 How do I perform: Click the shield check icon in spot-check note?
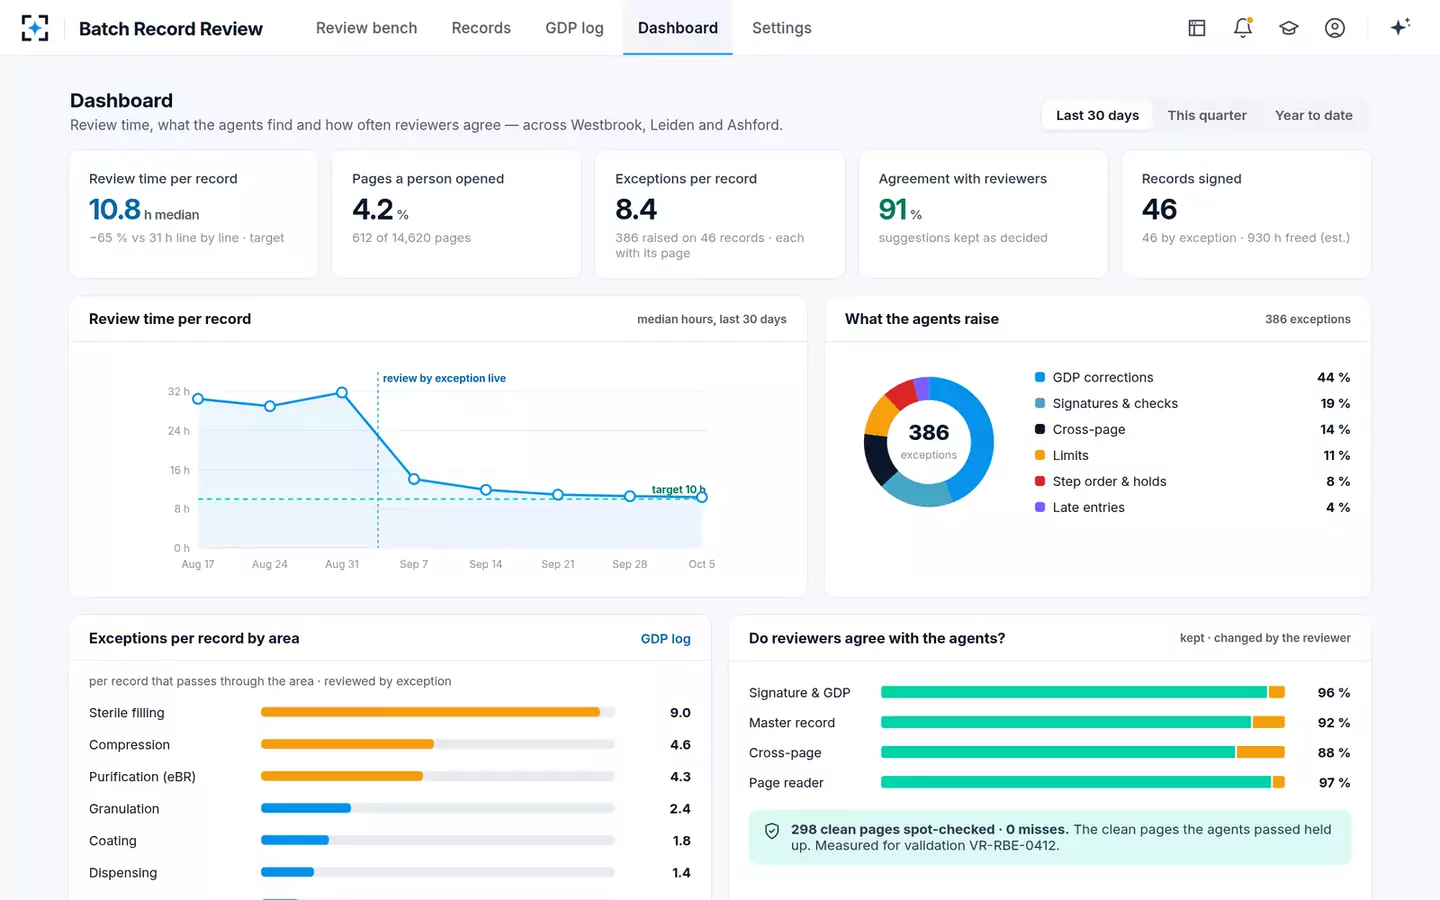pyautogui.click(x=772, y=831)
